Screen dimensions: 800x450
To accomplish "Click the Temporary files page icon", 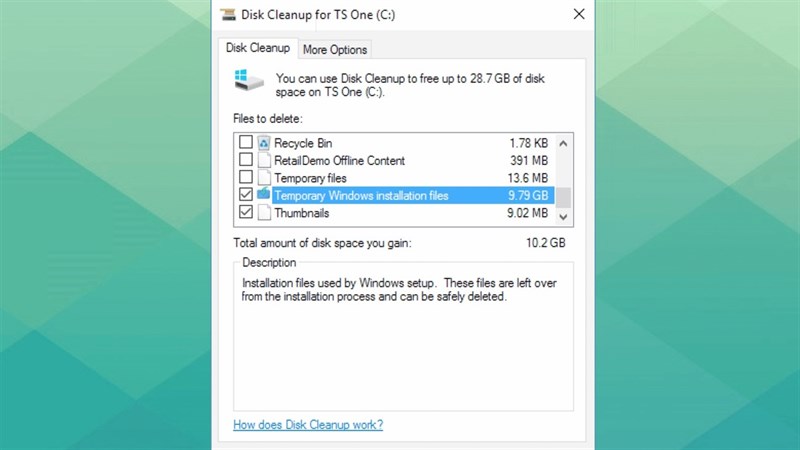I will 264,178.
